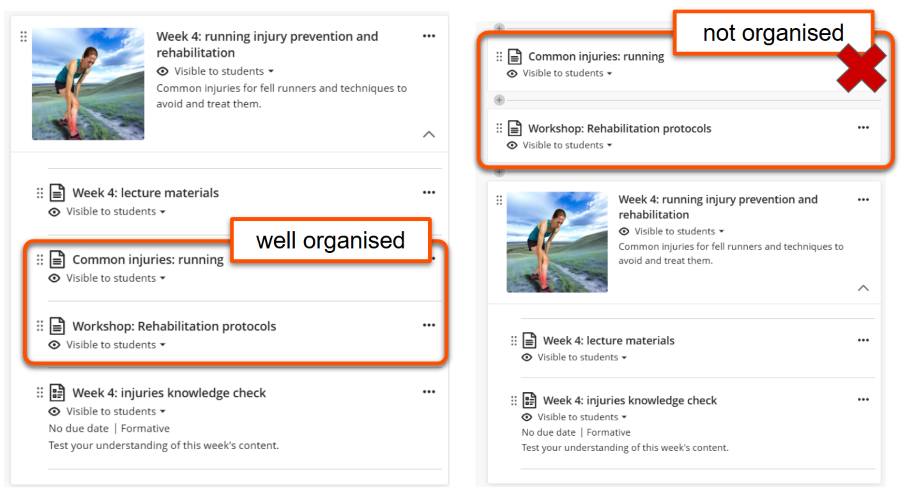This screenshot has width=900, height=490.
Task: Toggle eye icon under right panel's Common injuries: running
Action: point(512,73)
